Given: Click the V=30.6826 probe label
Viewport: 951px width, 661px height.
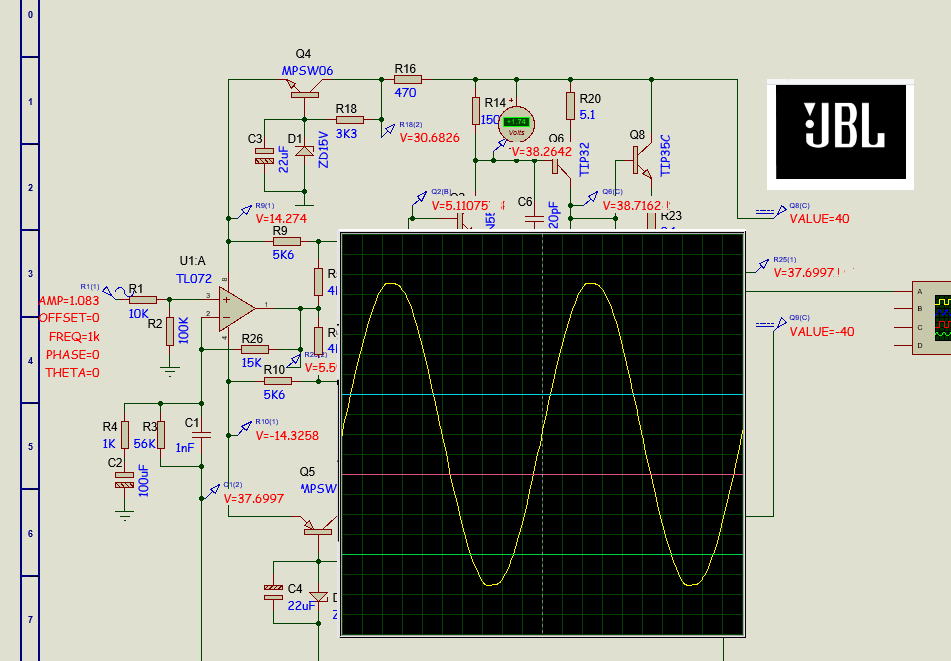Looking at the screenshot, I should click(429, 137).
